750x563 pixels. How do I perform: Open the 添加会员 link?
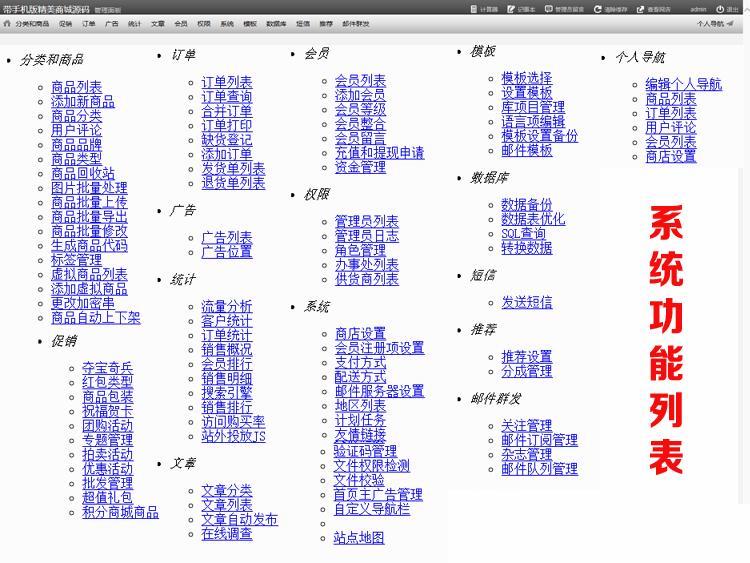coord(360,96)
